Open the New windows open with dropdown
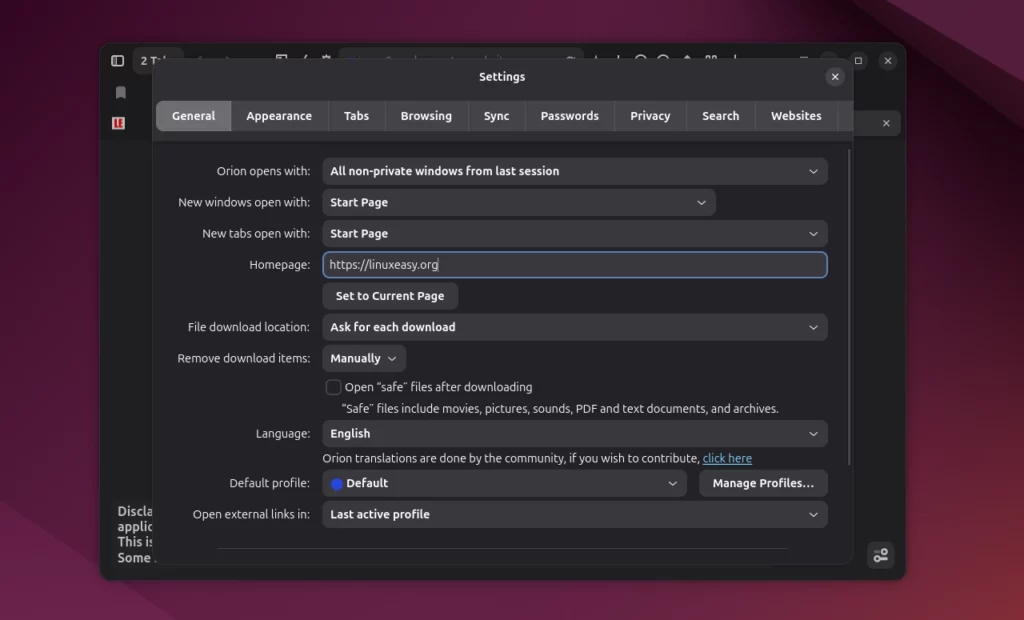 (519, 203)
